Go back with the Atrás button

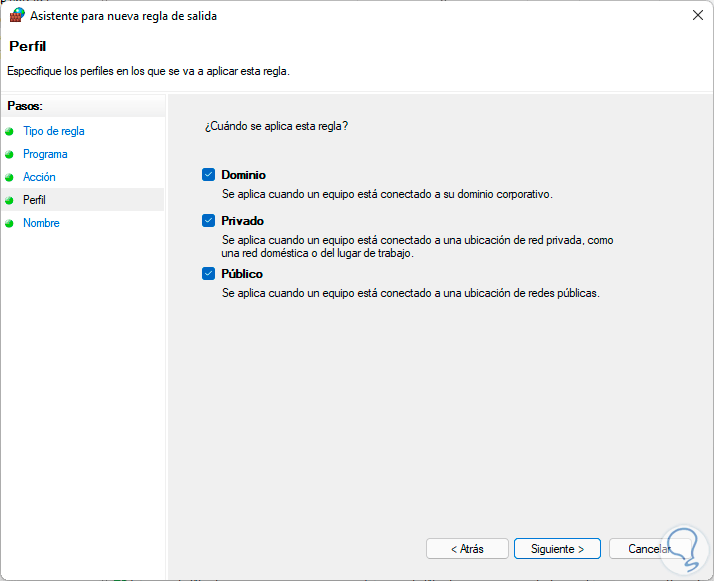[x=467, y=549]
